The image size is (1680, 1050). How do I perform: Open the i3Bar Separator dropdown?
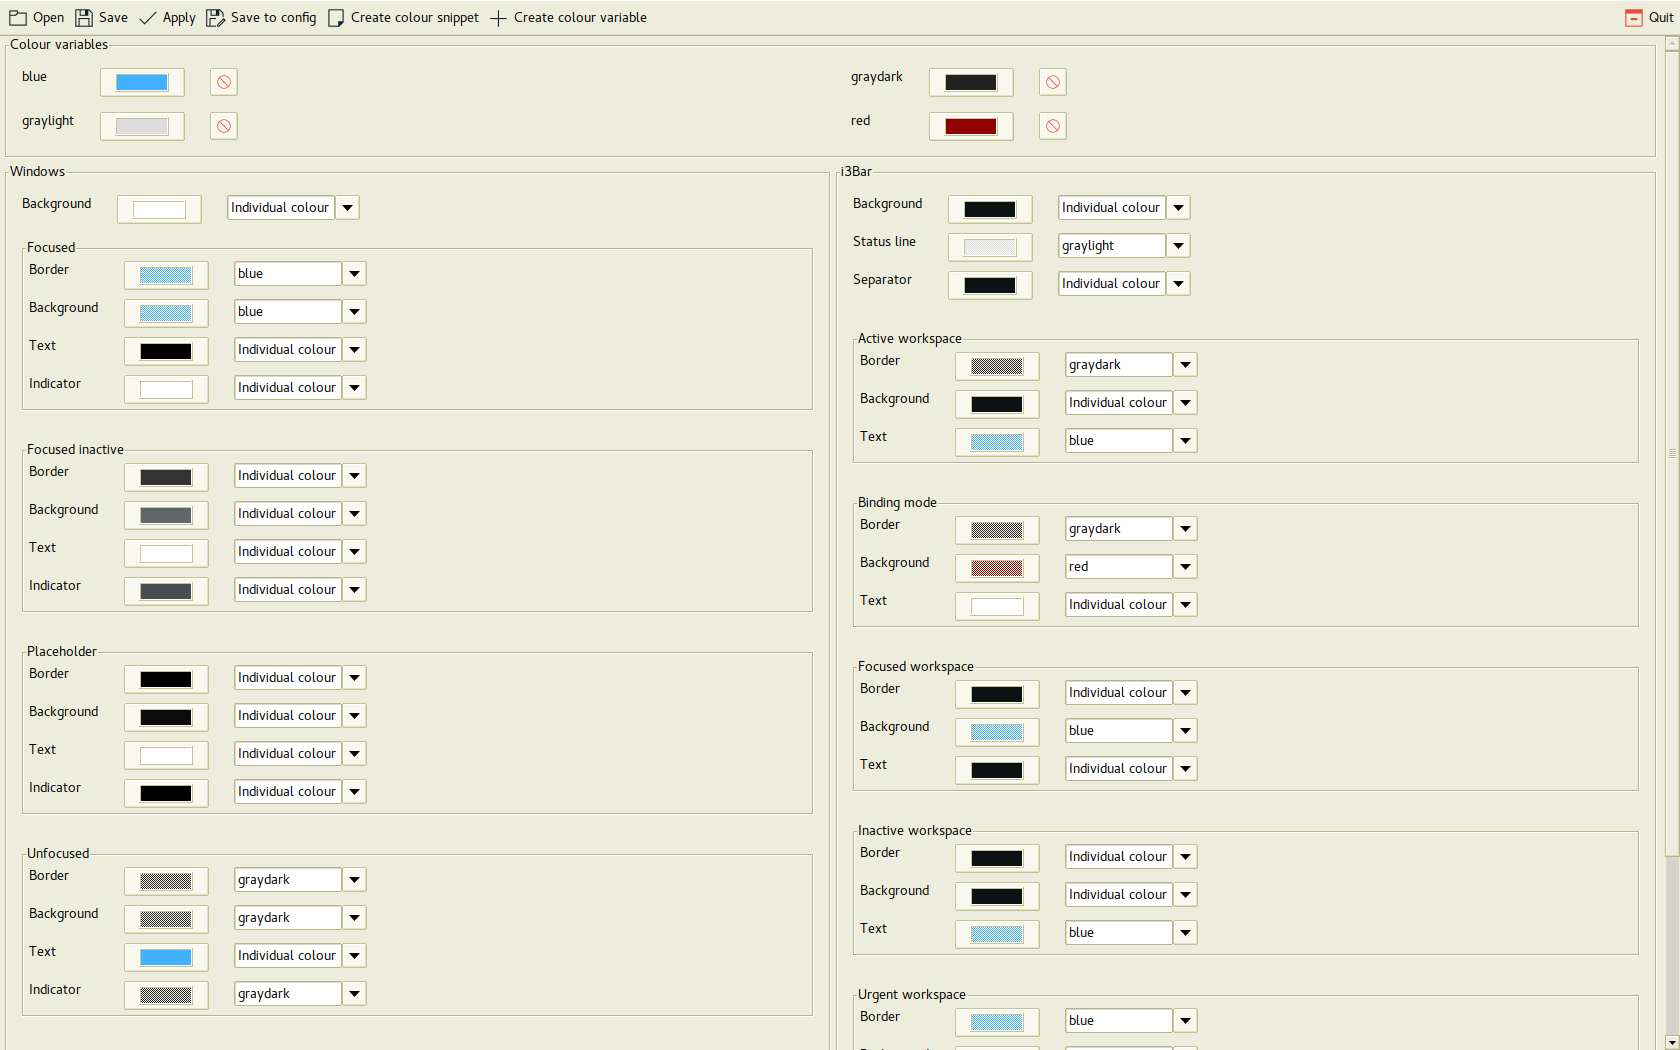point(1178,284)
